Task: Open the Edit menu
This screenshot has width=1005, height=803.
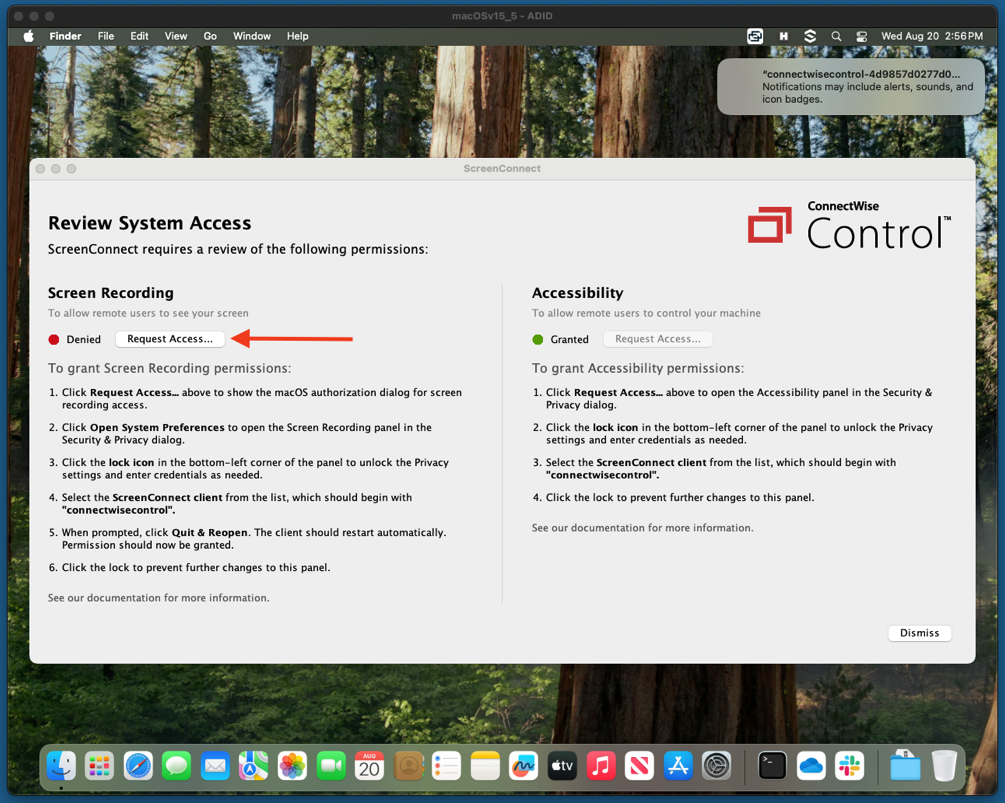Action: click(x=139, y=36)
